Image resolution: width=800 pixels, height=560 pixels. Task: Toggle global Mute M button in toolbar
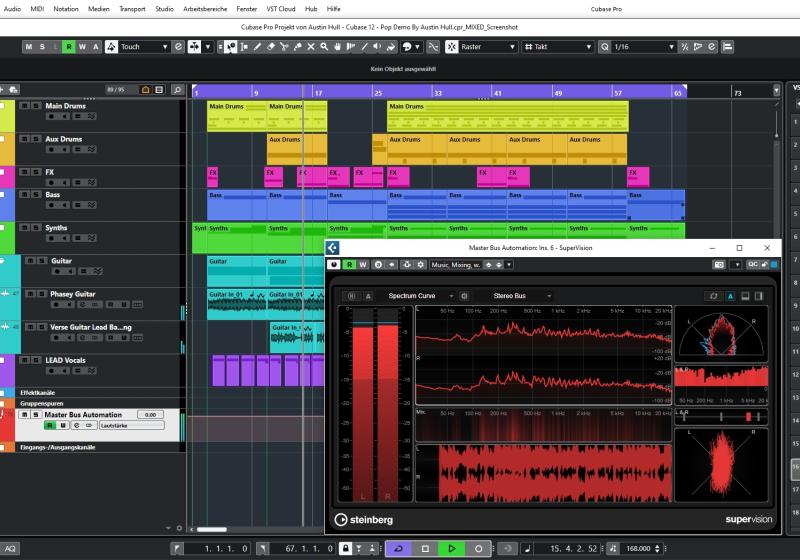pyautogui.click(x=29, y=47)
